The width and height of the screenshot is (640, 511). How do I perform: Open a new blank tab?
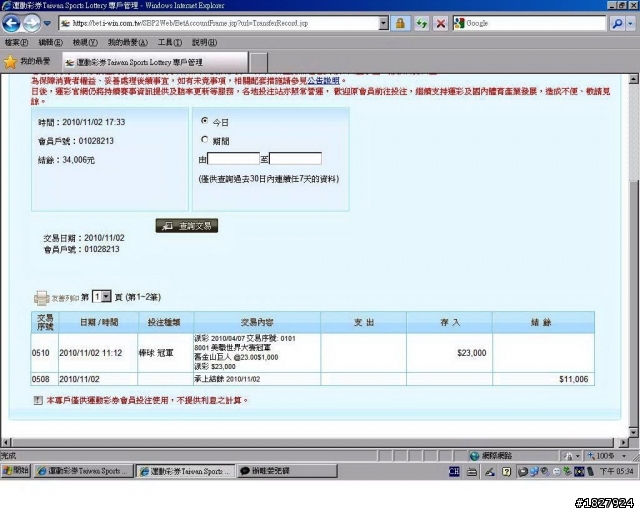pyautogui.click(x=258, y=62)
